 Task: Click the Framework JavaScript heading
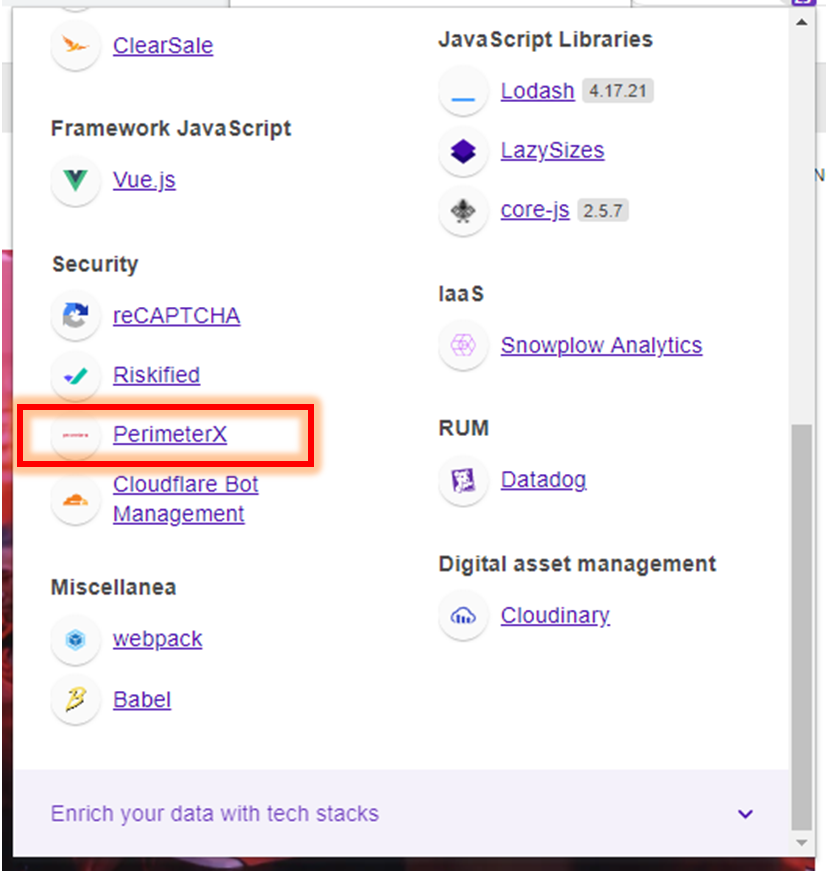(171, 128)
